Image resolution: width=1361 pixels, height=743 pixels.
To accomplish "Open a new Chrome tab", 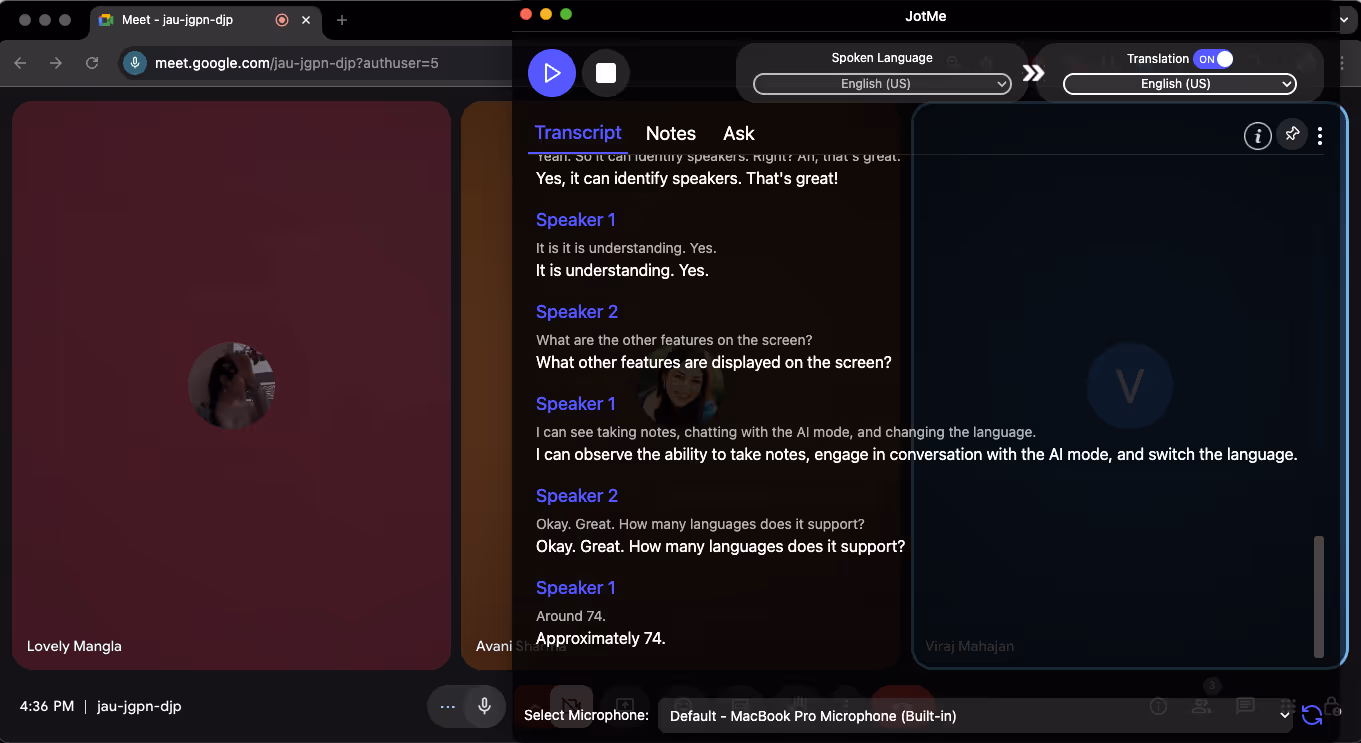I will pos(342,20).
